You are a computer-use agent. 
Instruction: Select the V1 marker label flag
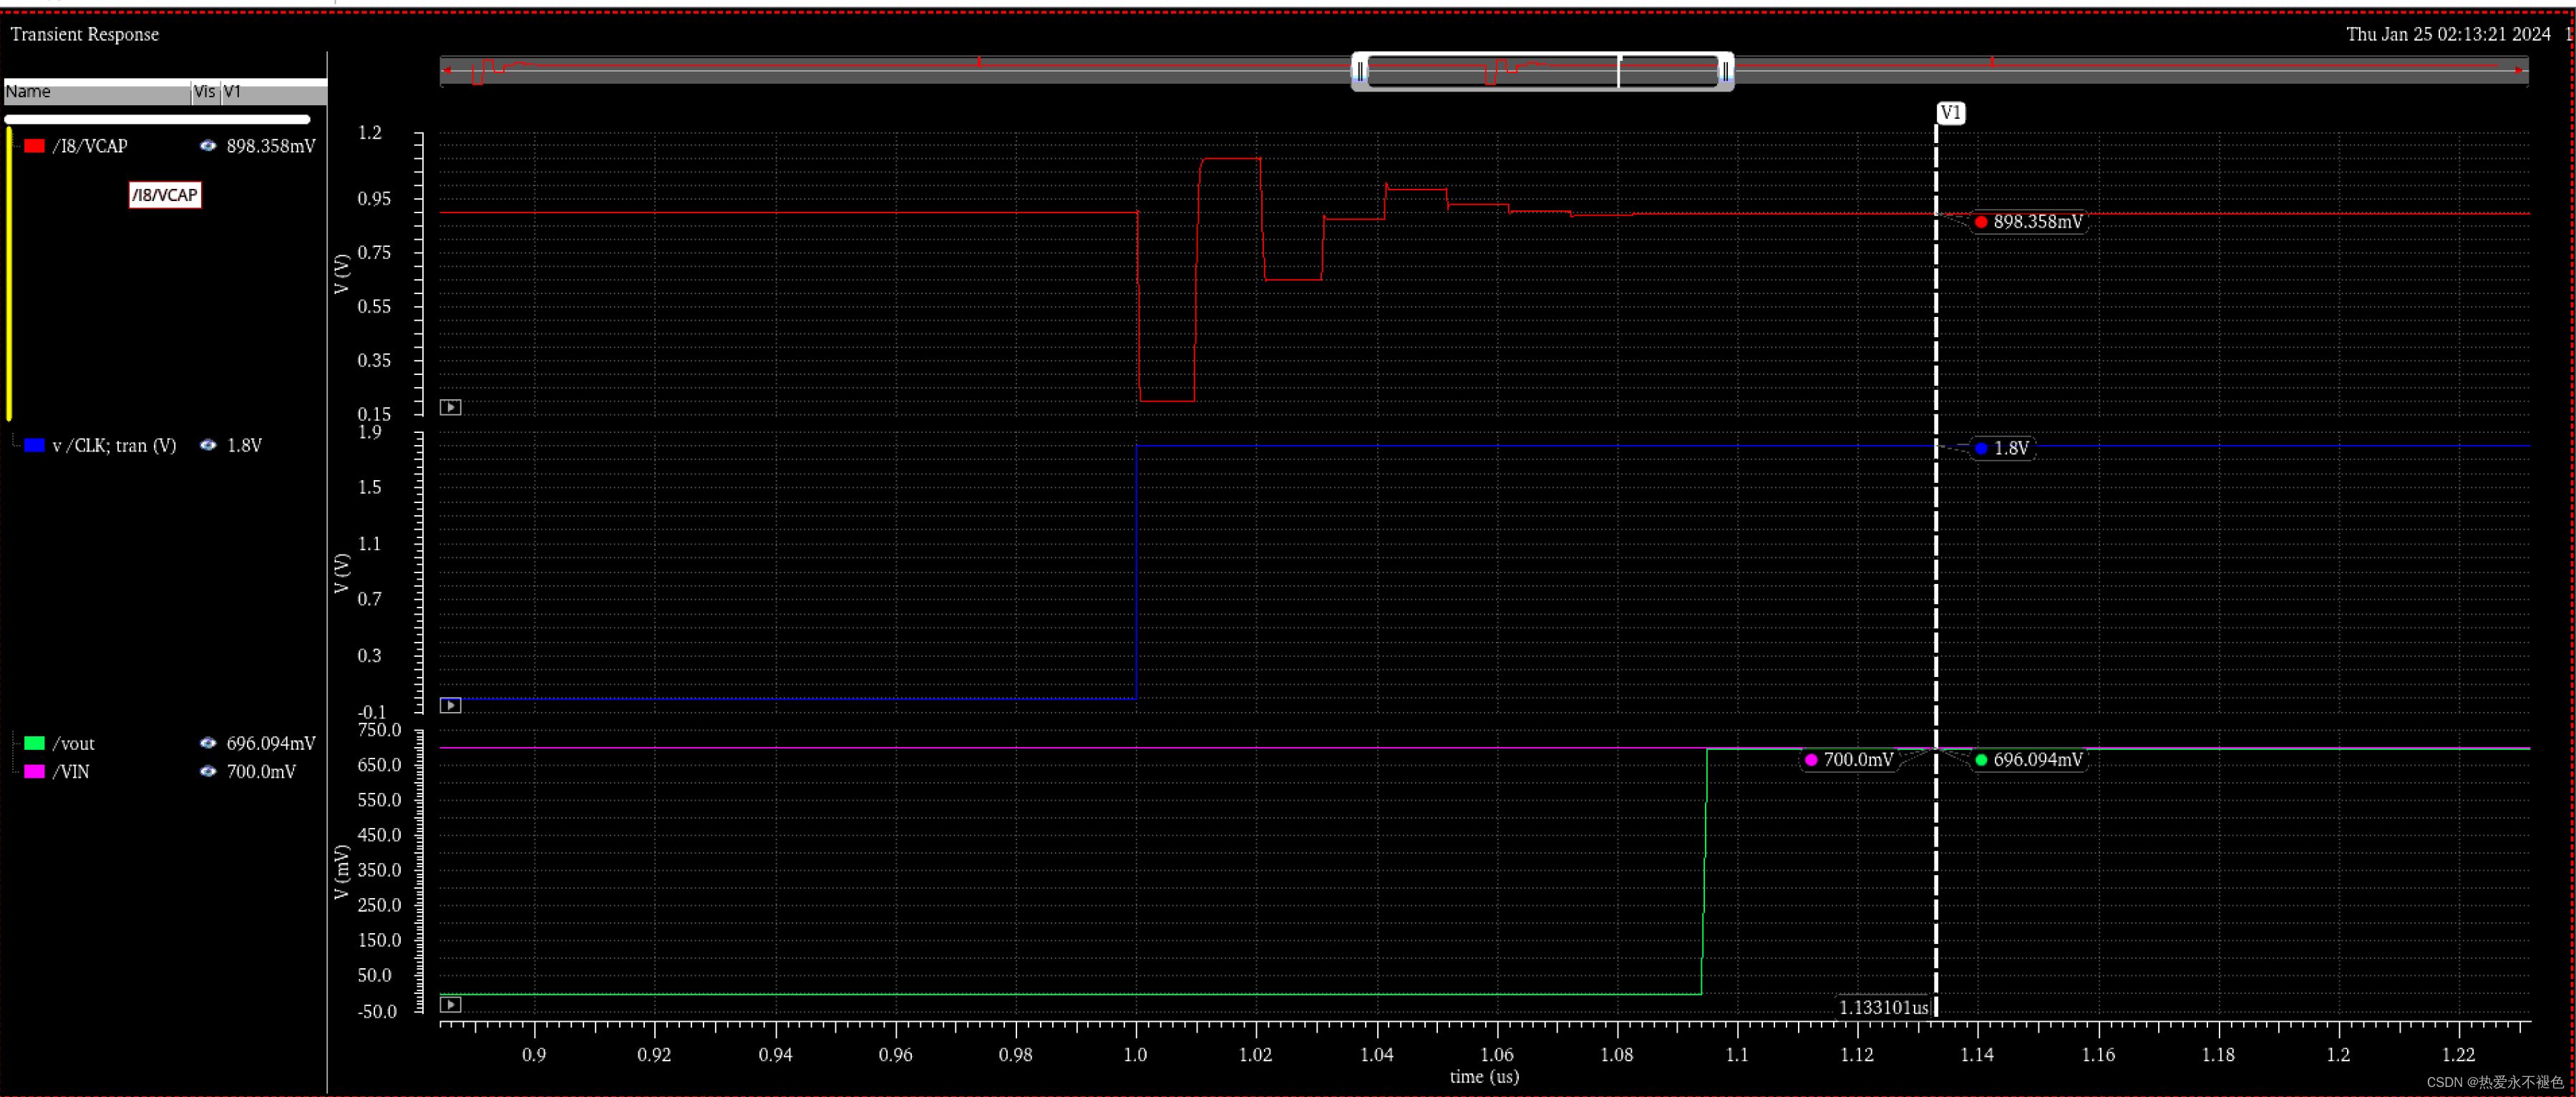pos(1950,113)
